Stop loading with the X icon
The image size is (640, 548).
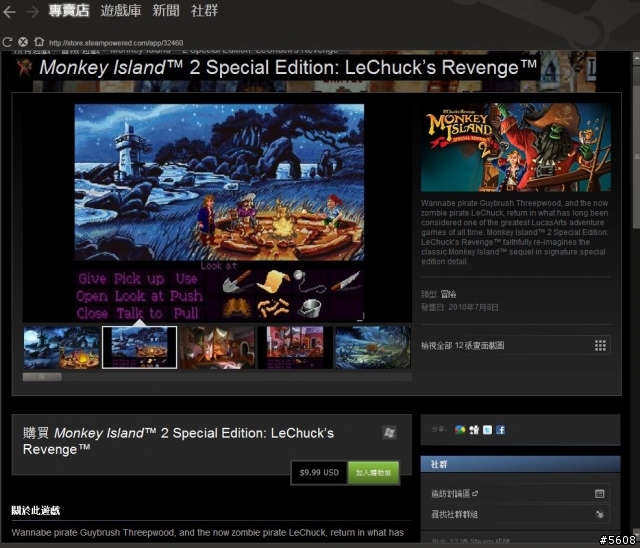pyautogui.click(x=23, y=42)
